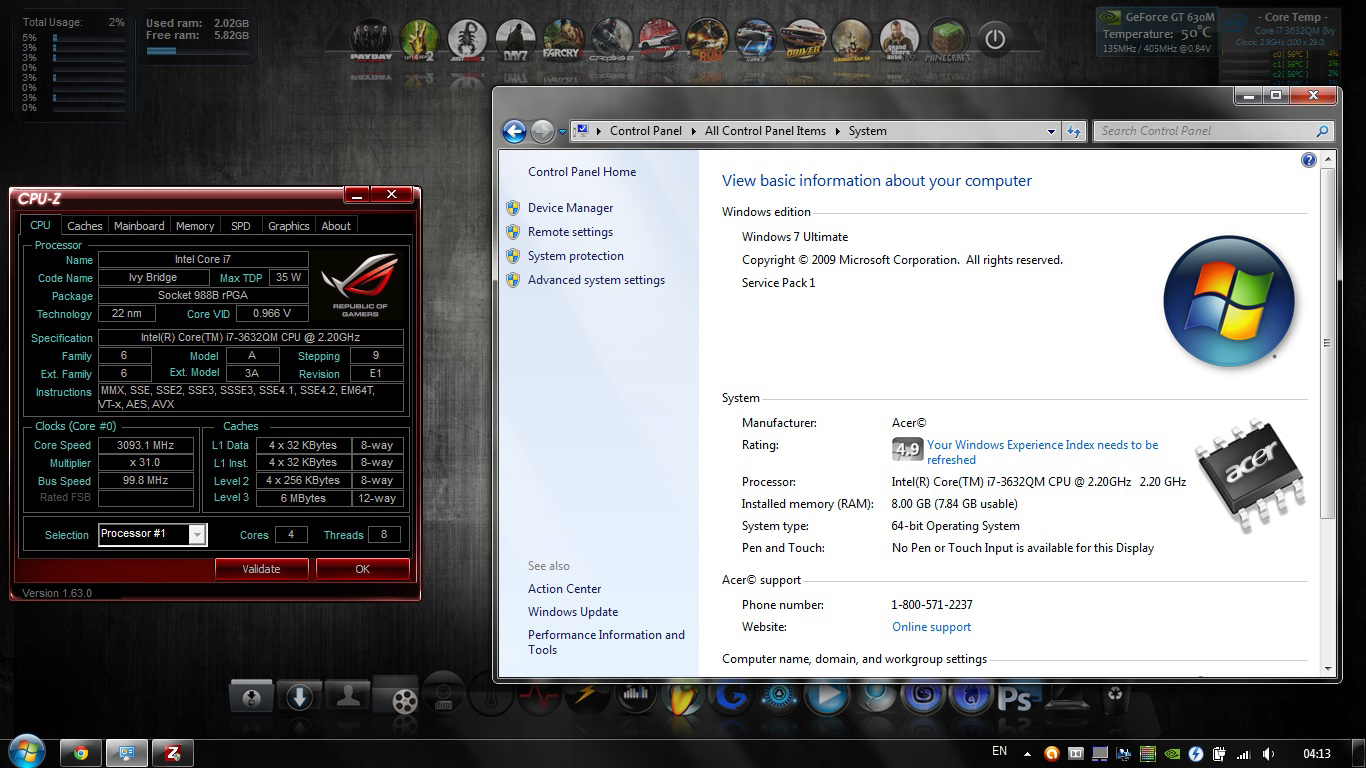The height and width of the screenshot is (768, 1366).
Task: Switch to the Graphics tab in CPU-Z
Action: [289, 226]
